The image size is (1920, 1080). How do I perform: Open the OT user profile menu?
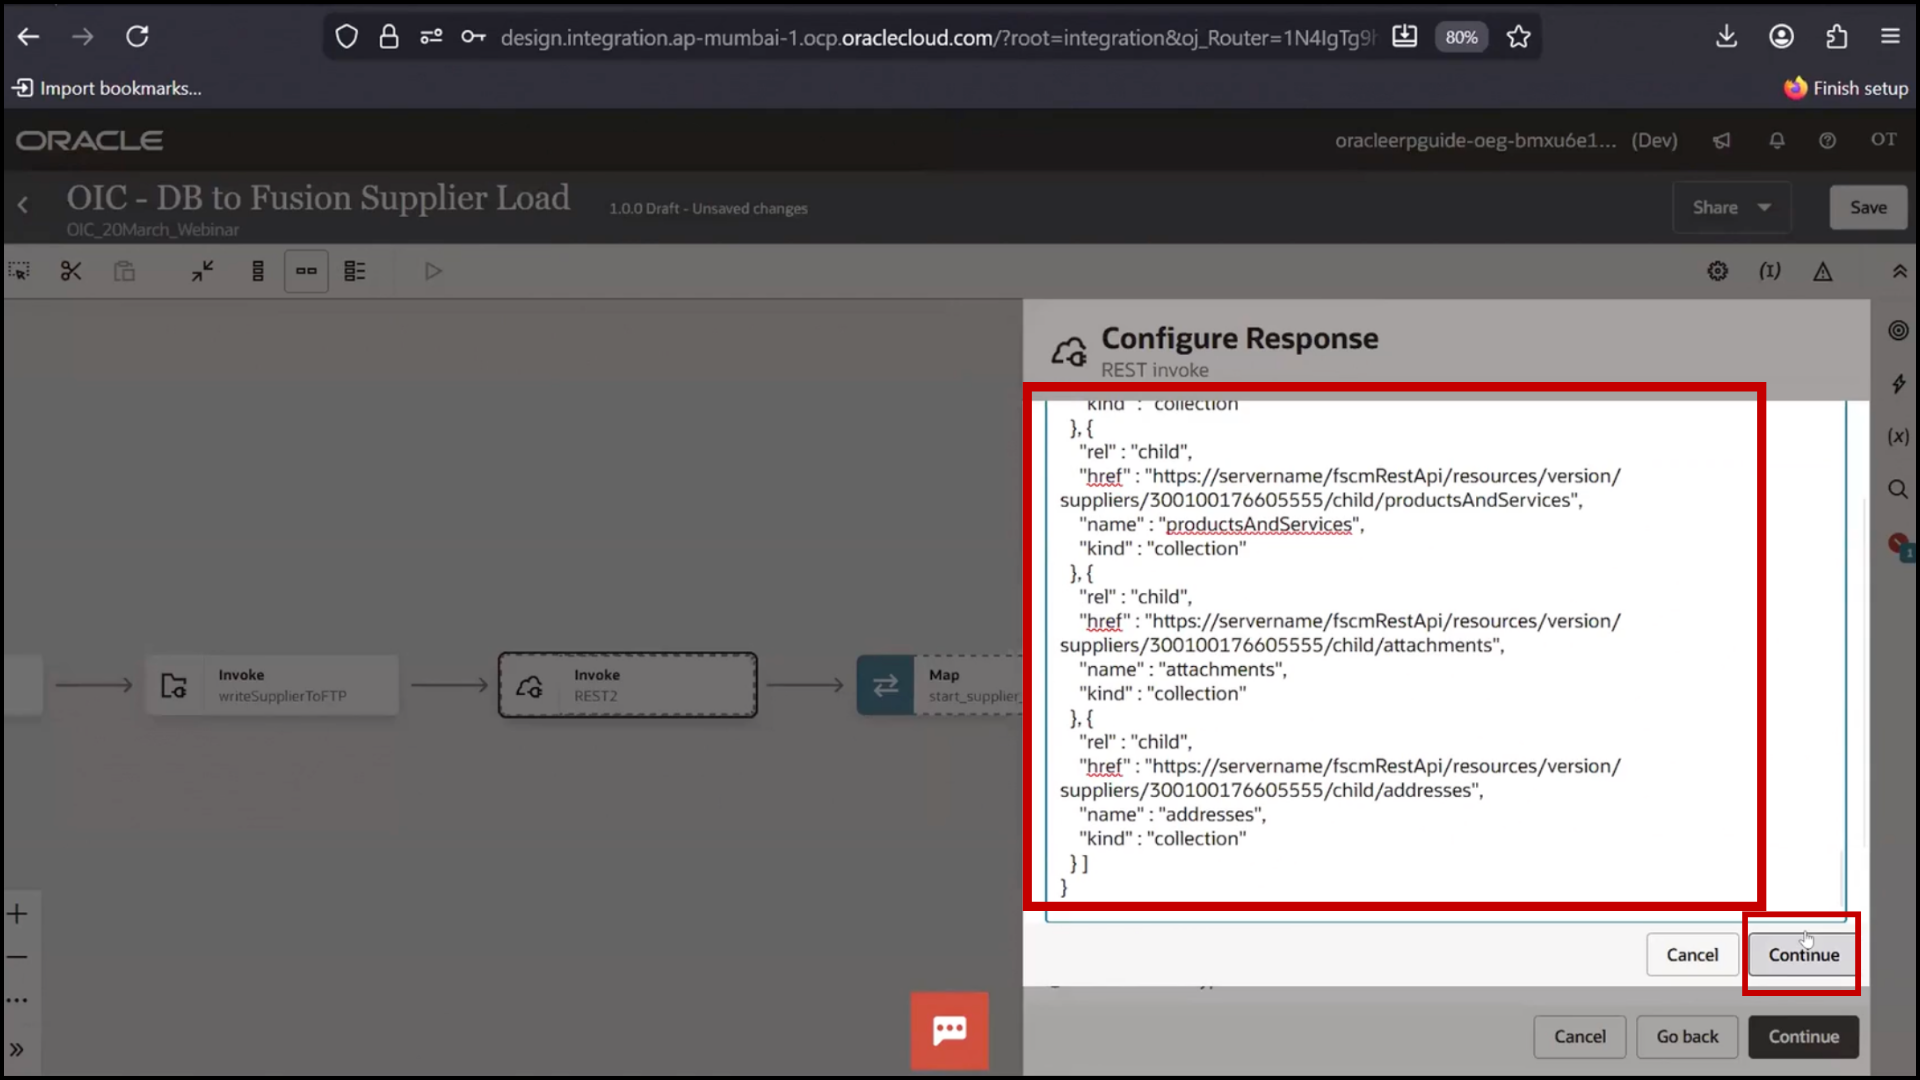click(1883, 140)
